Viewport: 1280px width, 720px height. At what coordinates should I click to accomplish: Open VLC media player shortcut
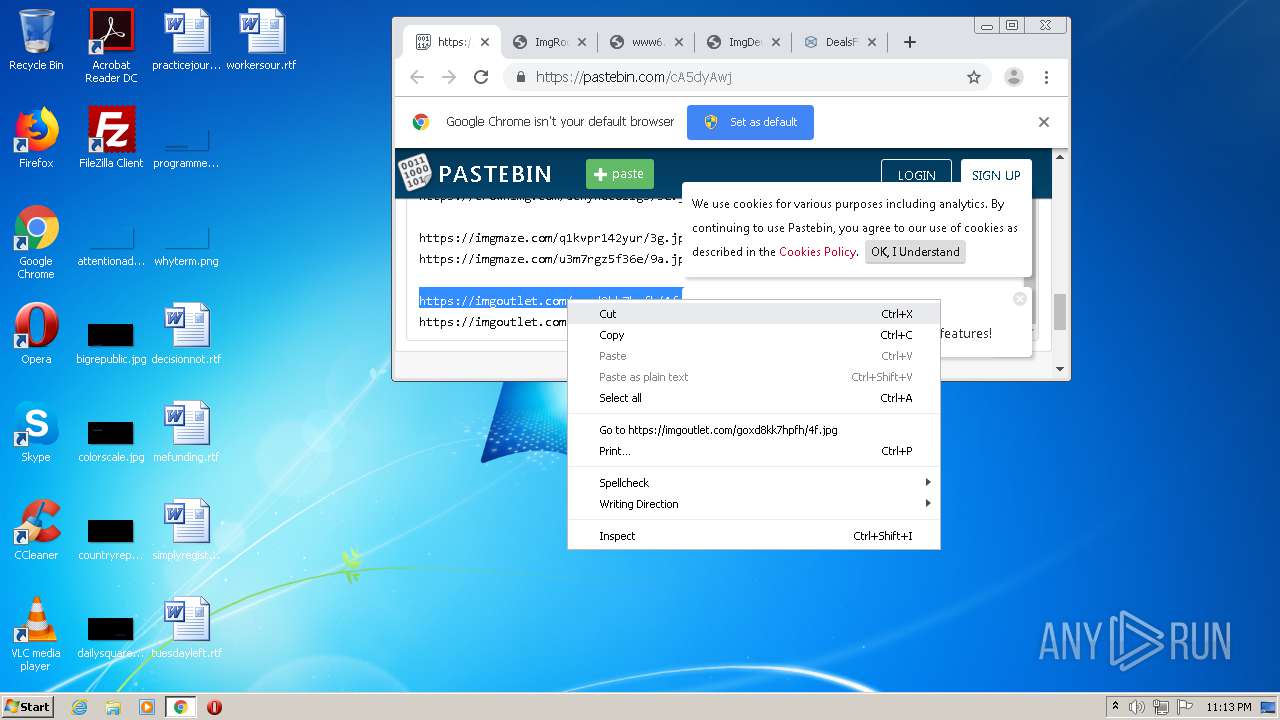tap(36, 634)
